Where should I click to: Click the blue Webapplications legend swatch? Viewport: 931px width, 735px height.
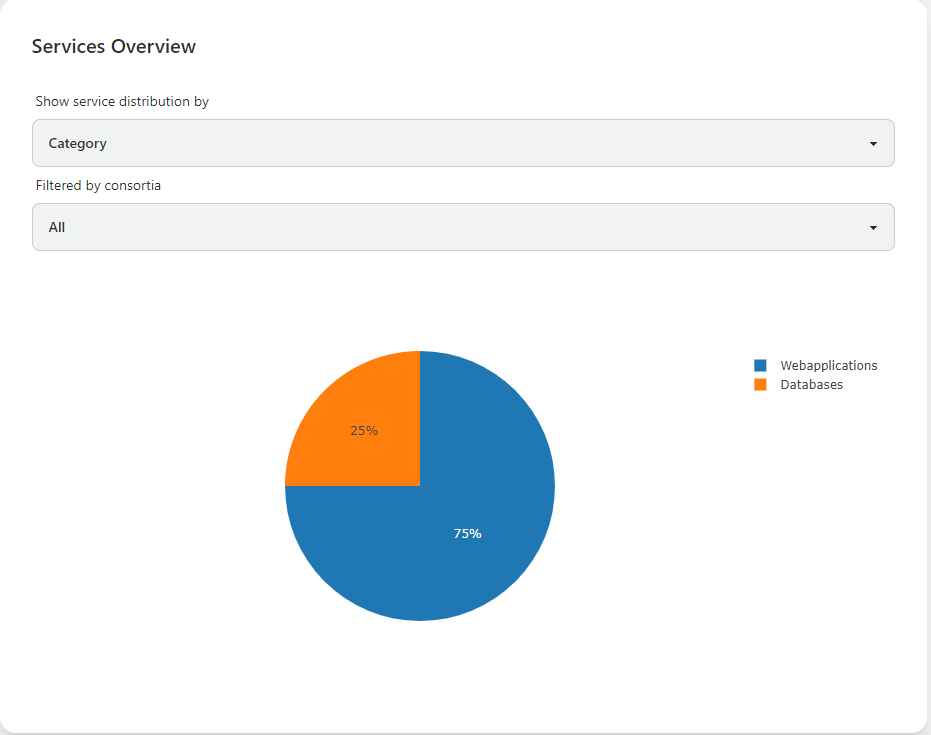point(760,366)
